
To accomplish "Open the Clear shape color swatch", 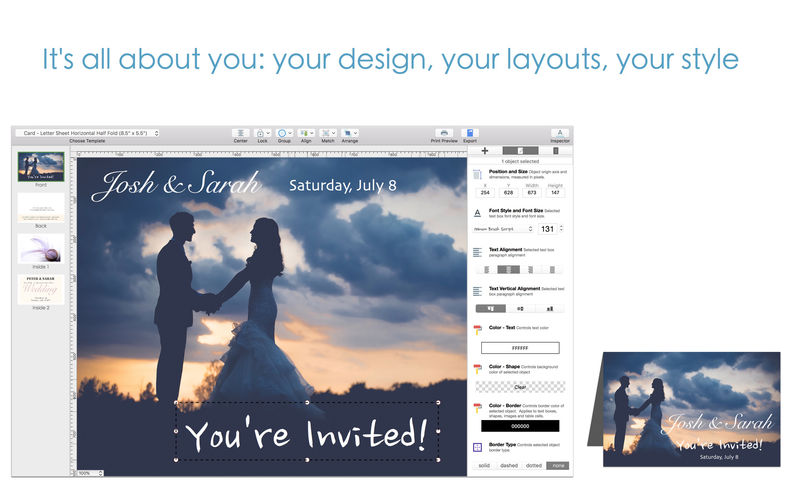I will (520, 387).
